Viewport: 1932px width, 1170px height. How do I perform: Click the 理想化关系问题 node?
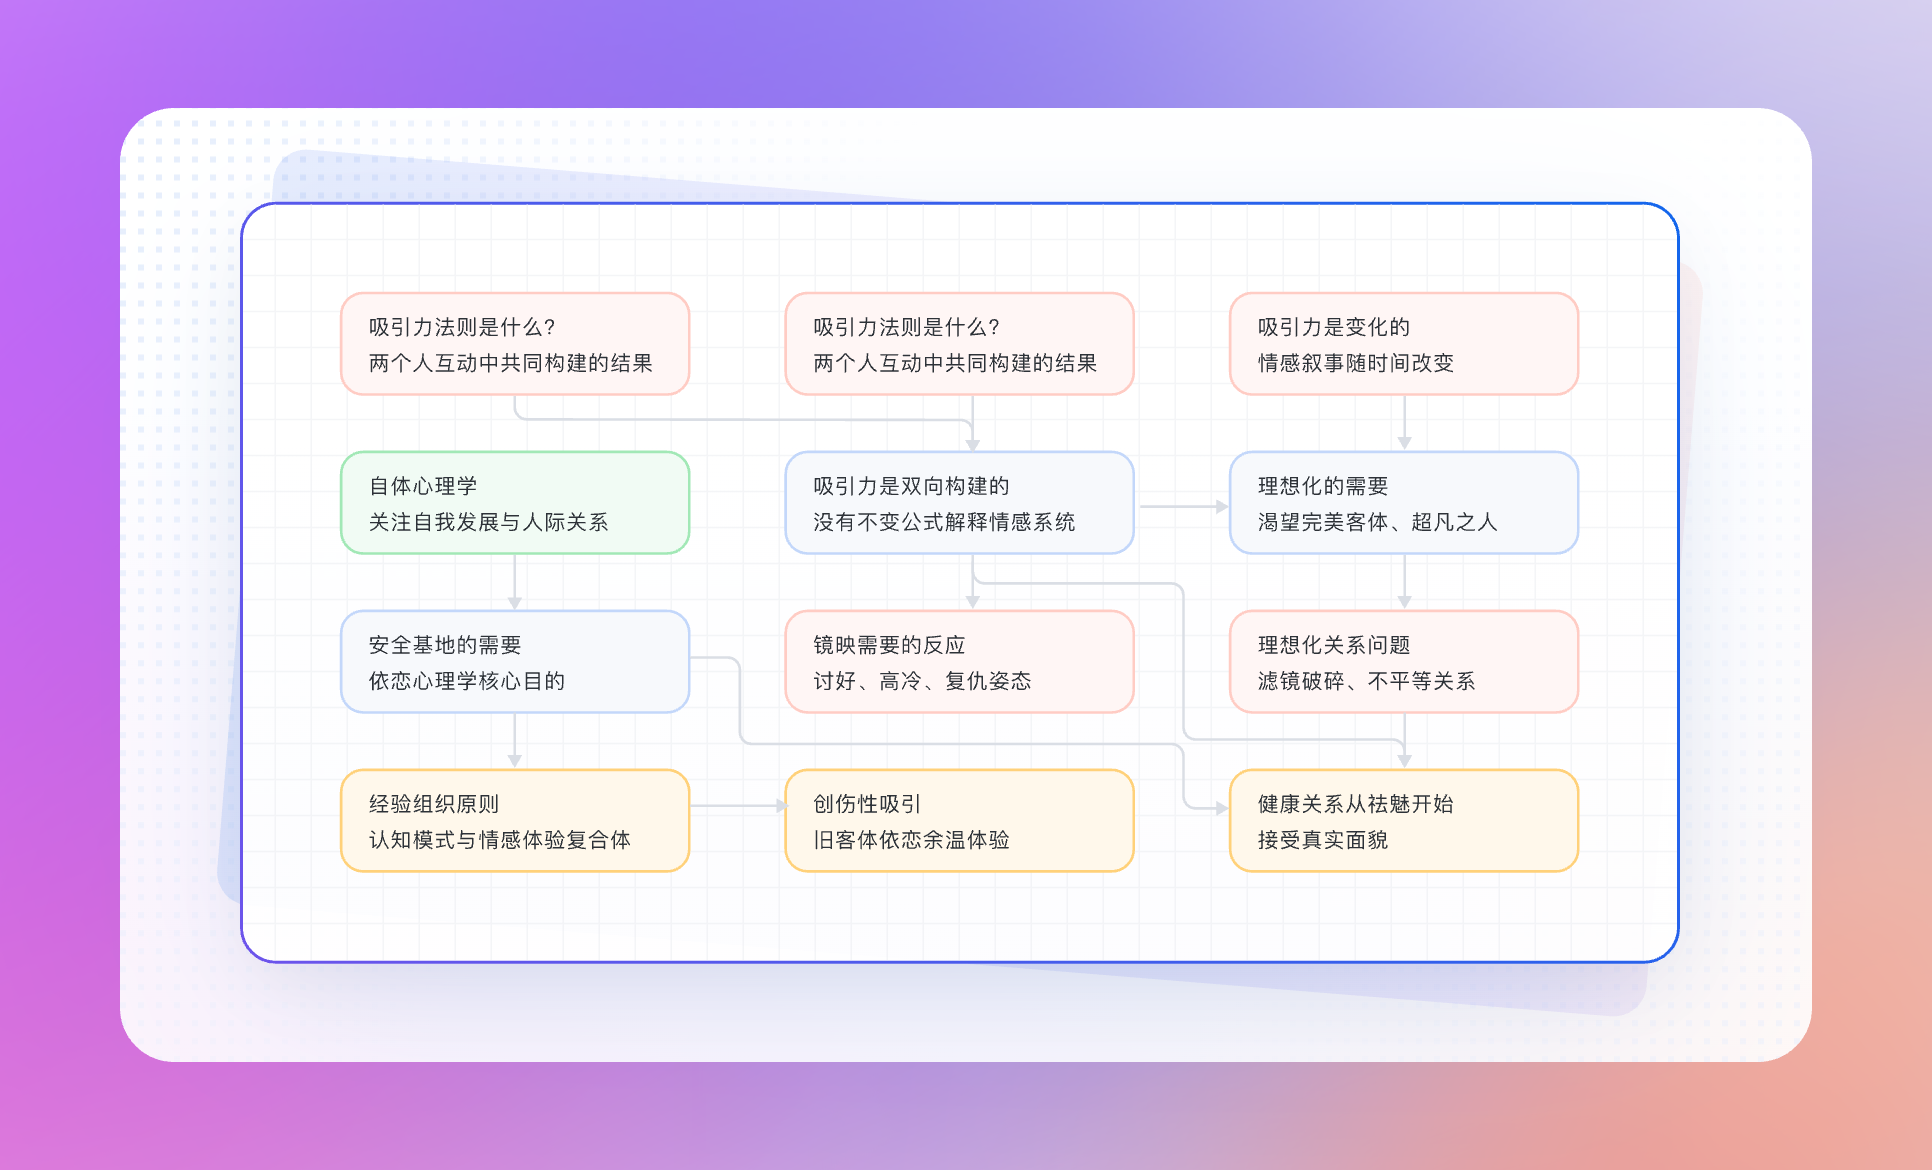coord(1404,662)
